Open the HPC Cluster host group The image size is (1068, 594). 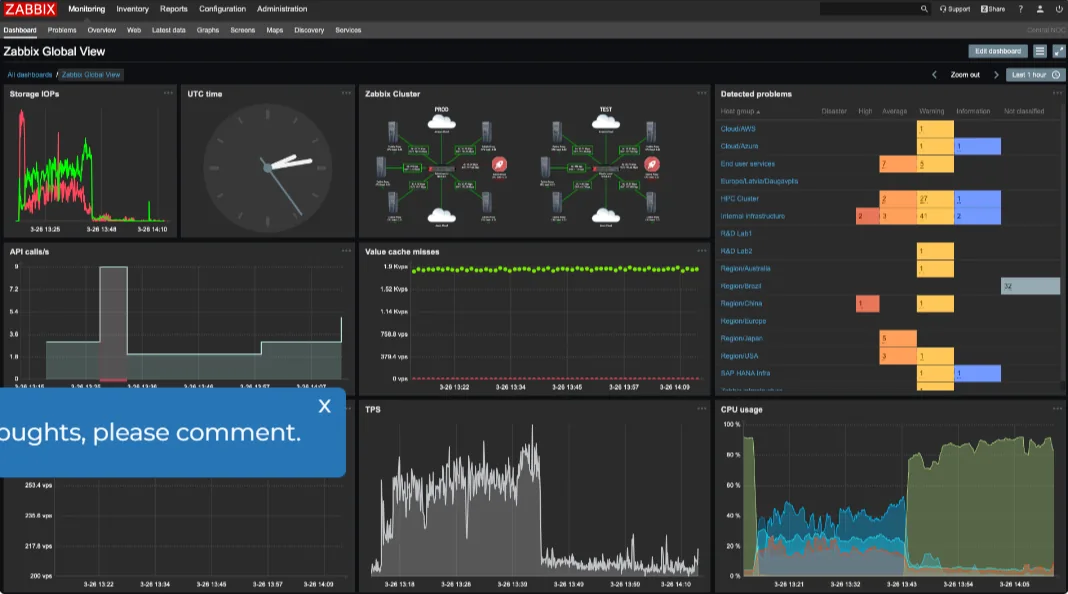click(x=739, y=199)
